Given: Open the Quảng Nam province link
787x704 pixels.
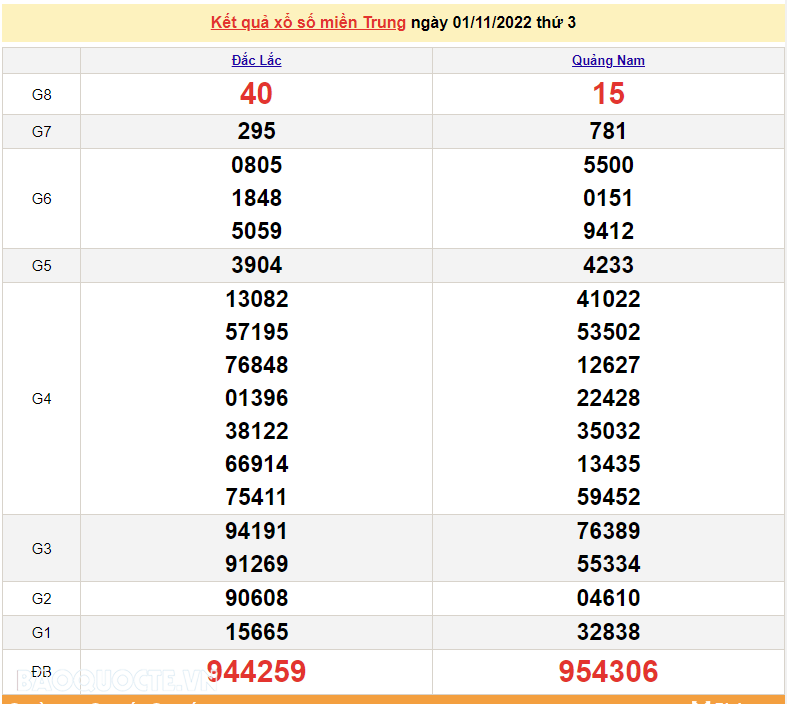Looking at the screenshot, I should pos(608,60).
